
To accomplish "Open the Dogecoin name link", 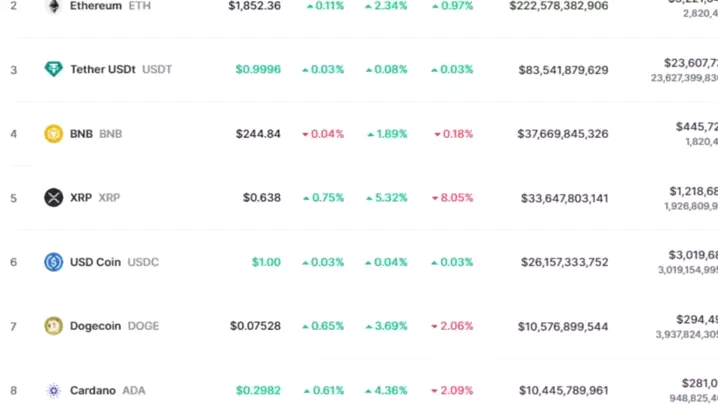I will pyautogui.click(x=96, y=326).
